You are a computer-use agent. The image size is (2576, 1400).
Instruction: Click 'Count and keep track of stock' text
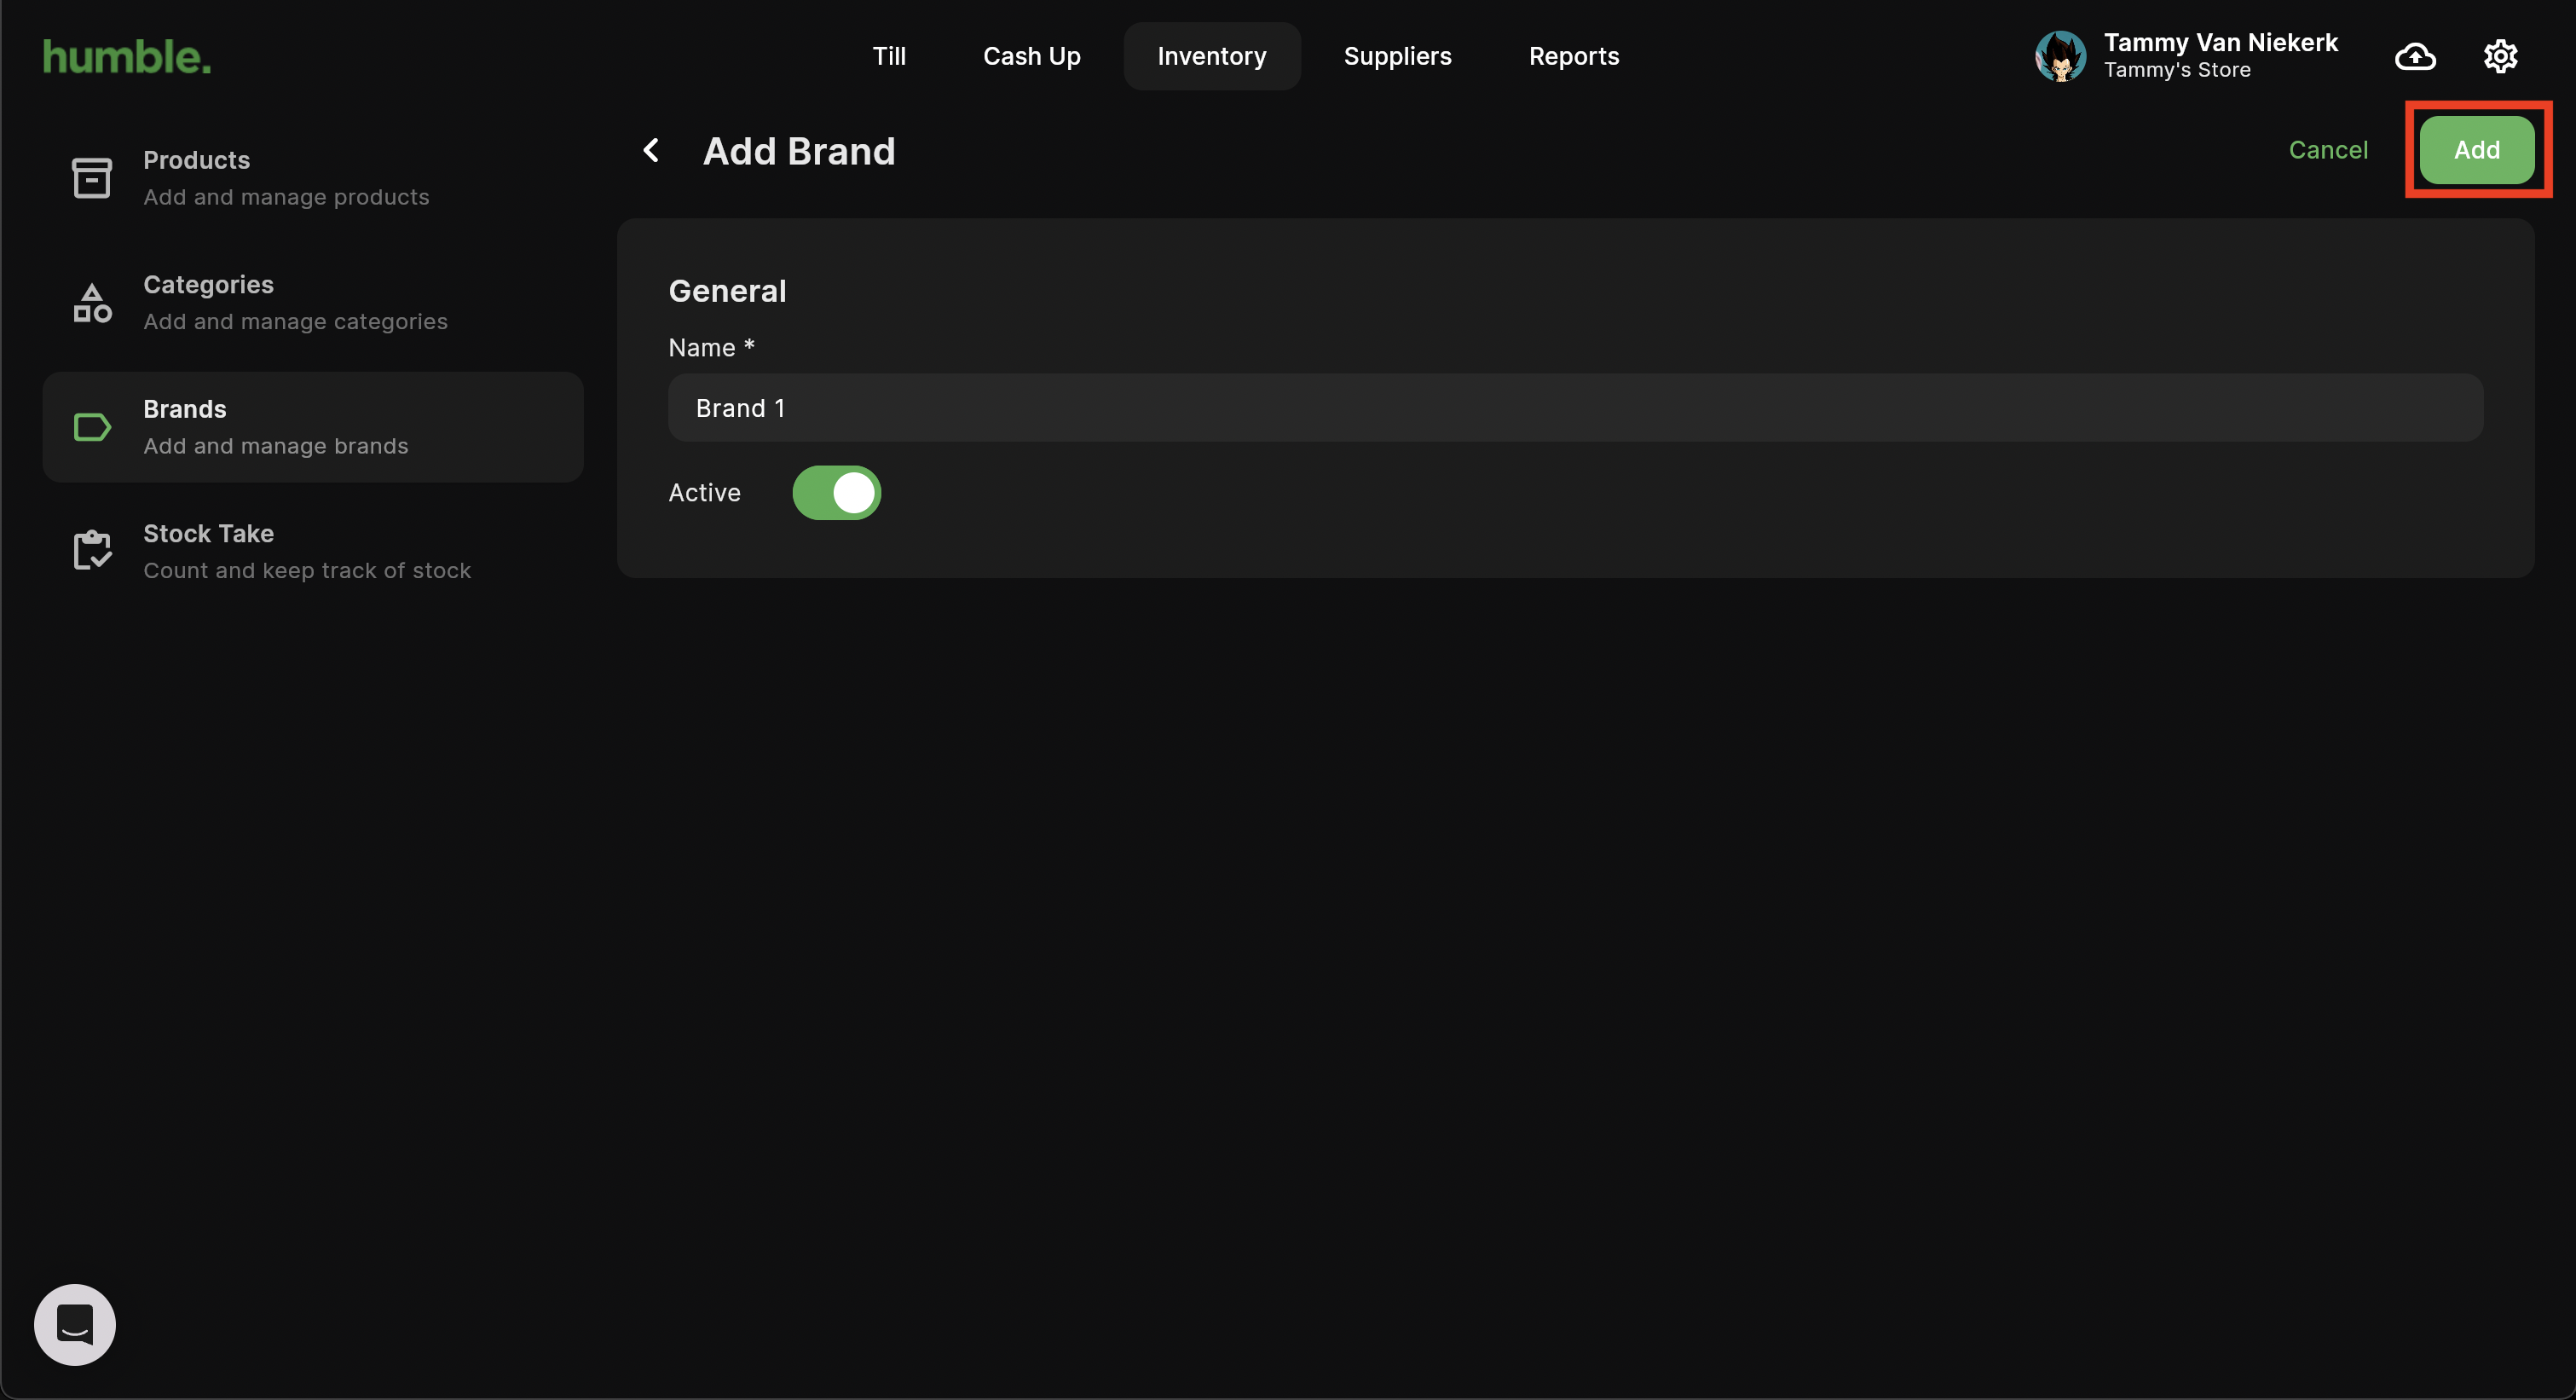tap(306, 570)
